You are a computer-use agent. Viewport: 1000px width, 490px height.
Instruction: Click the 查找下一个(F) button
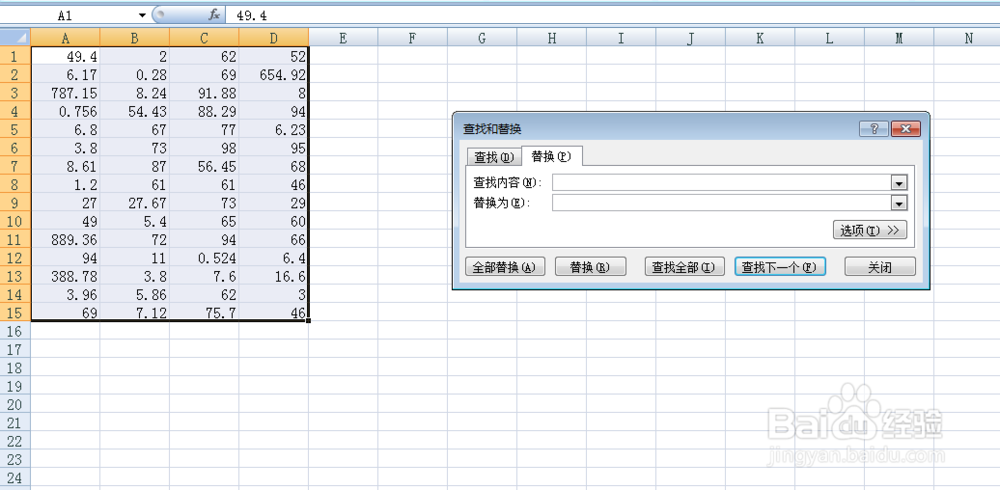point(780,267)
